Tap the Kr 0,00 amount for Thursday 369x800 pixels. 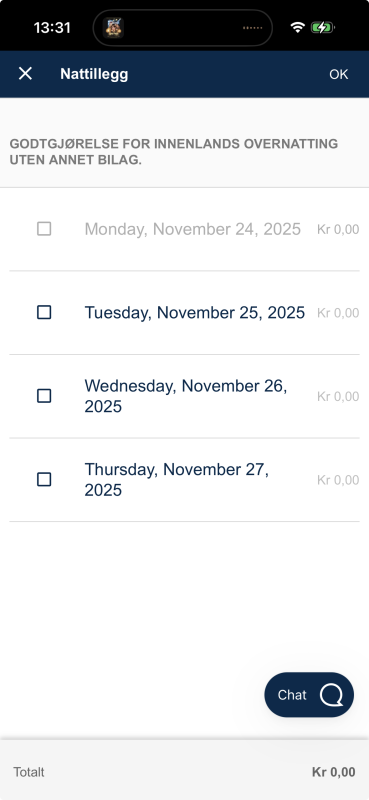point(338,480)
